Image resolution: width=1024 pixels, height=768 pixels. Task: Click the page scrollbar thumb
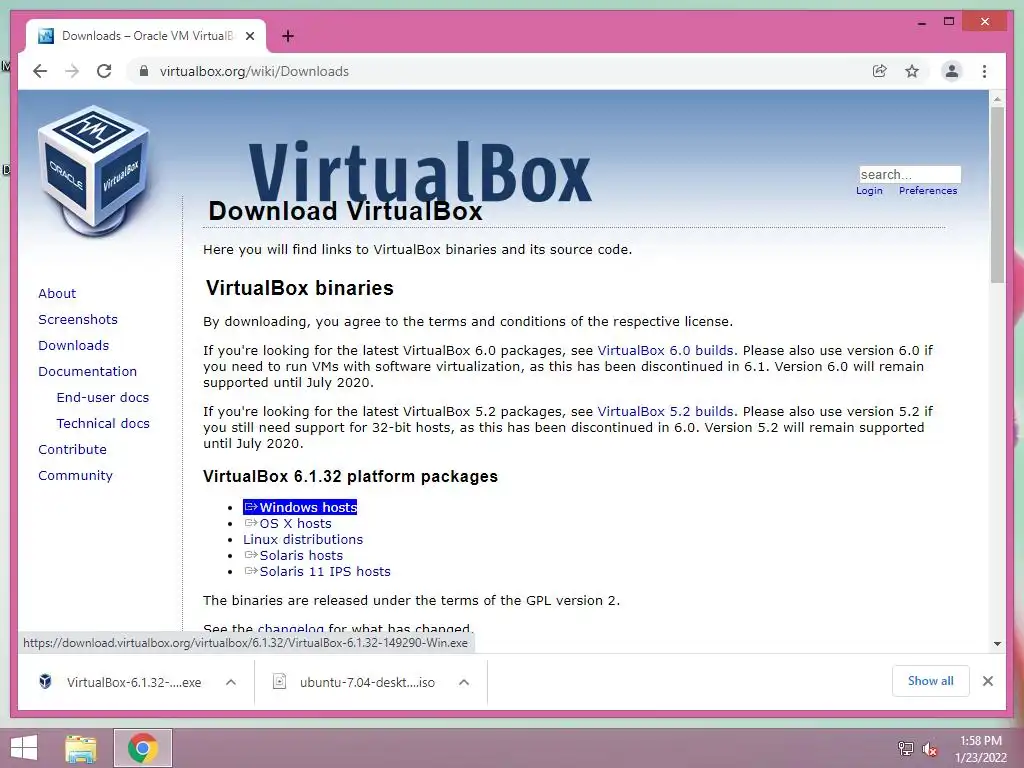[x=997, y=195]
